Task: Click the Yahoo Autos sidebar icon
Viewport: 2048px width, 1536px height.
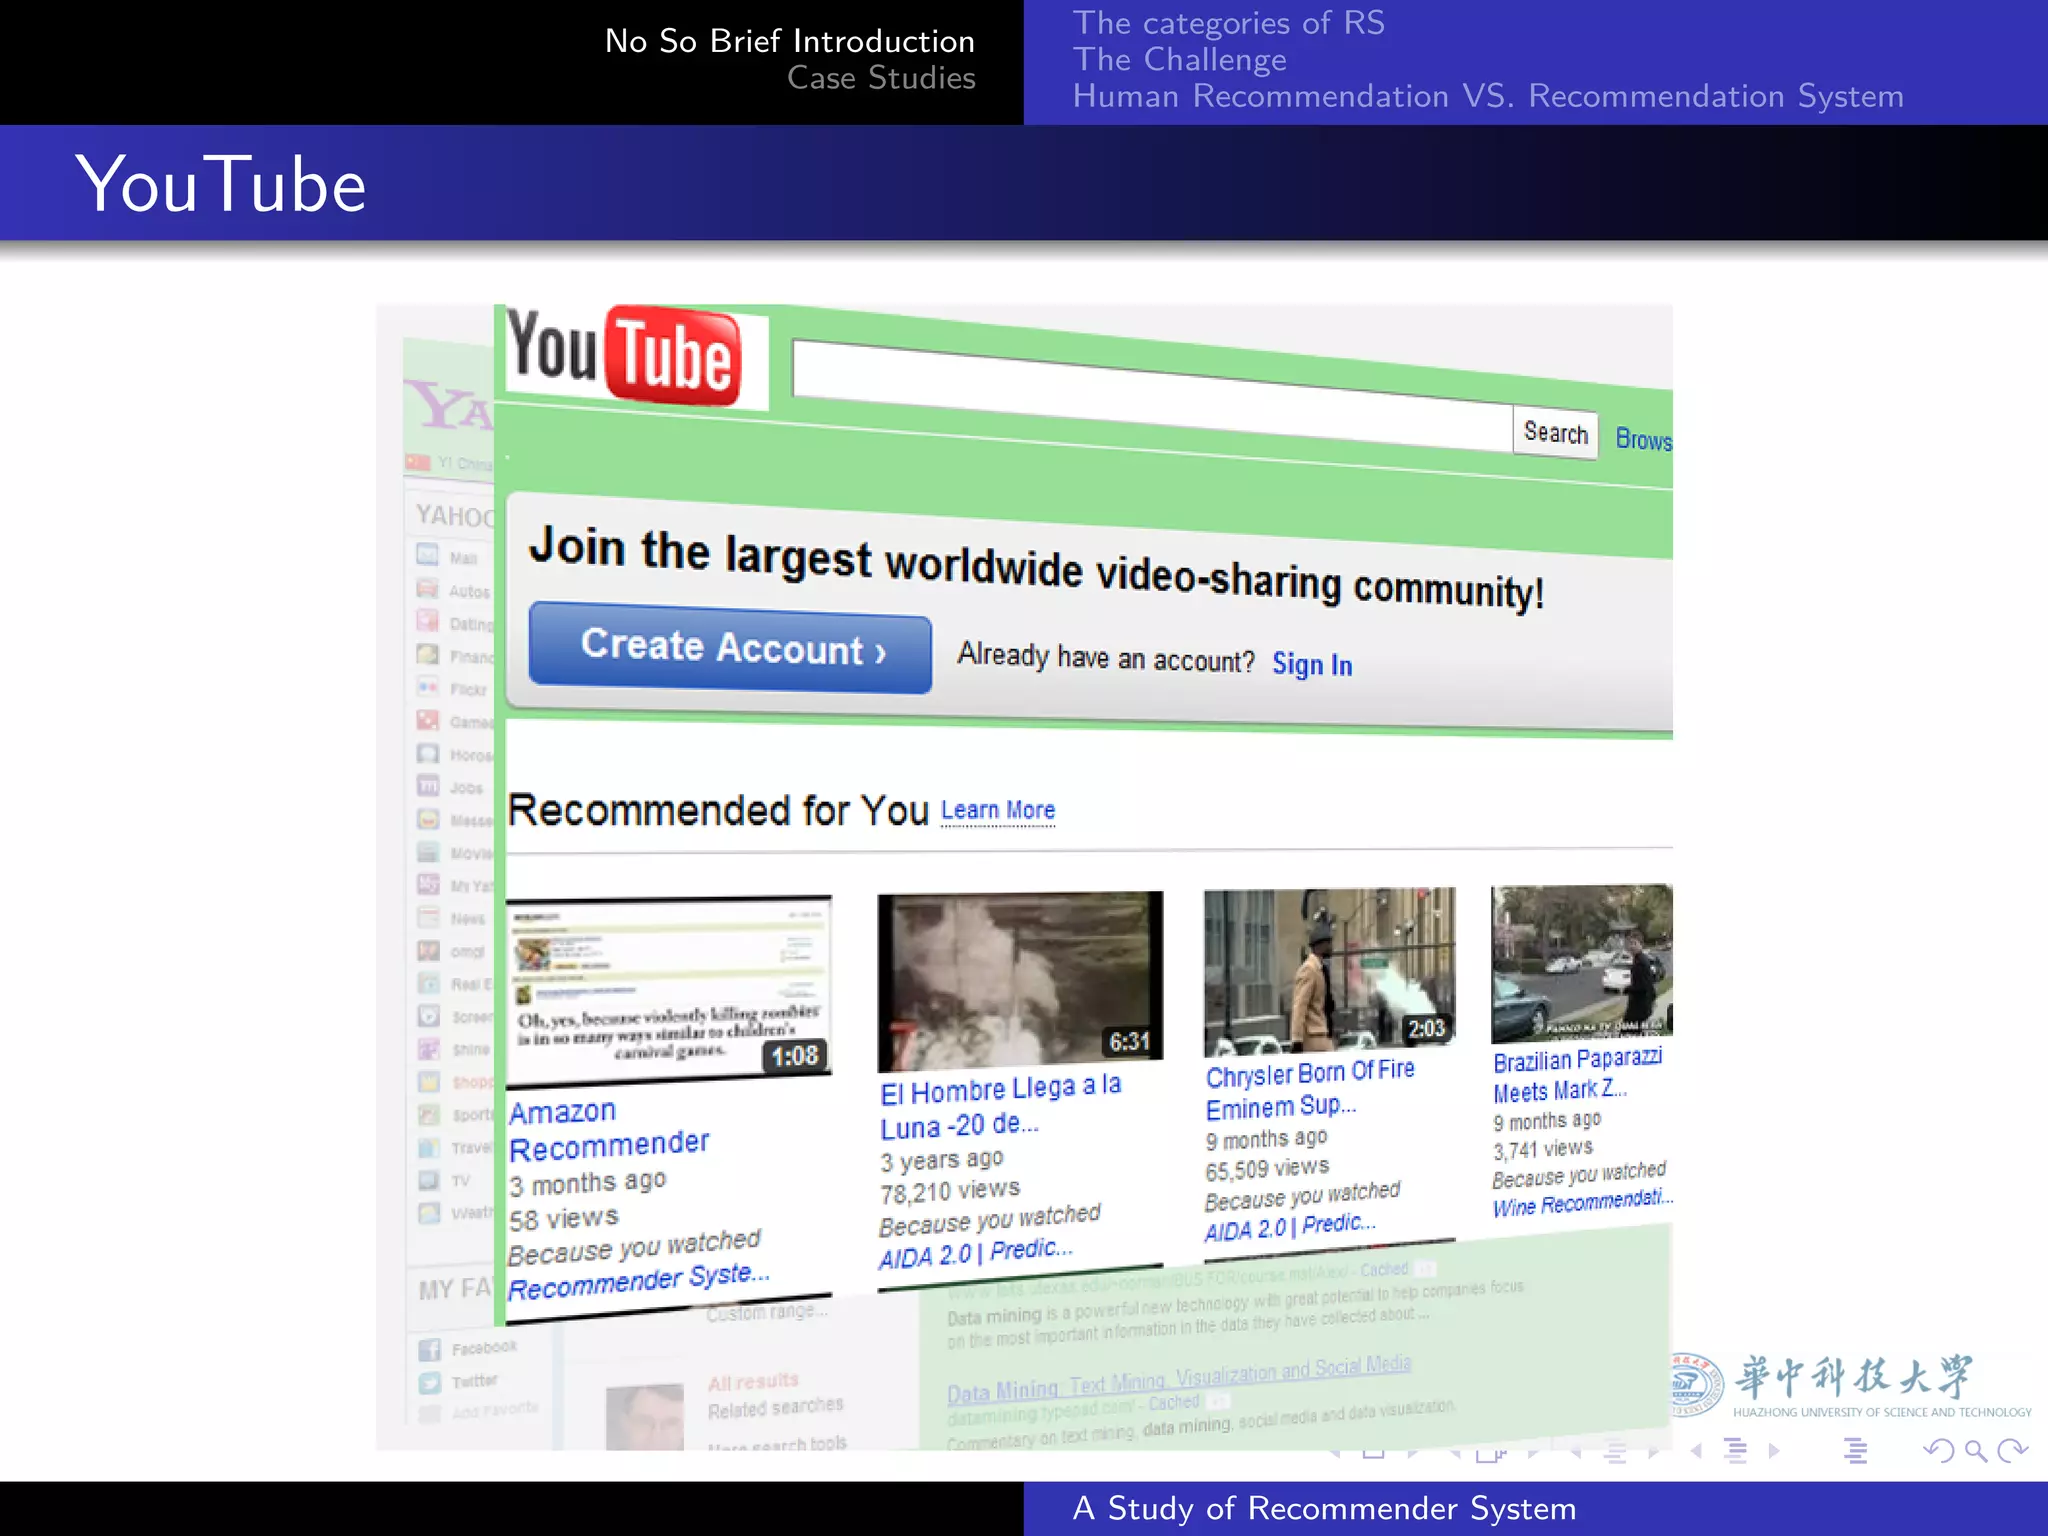Action: [x=428, y=588]
